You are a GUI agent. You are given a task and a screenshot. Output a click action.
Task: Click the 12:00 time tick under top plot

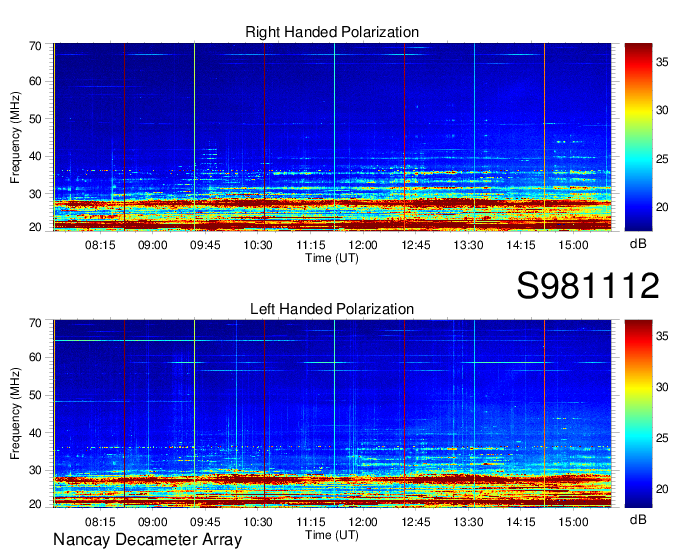363,245
